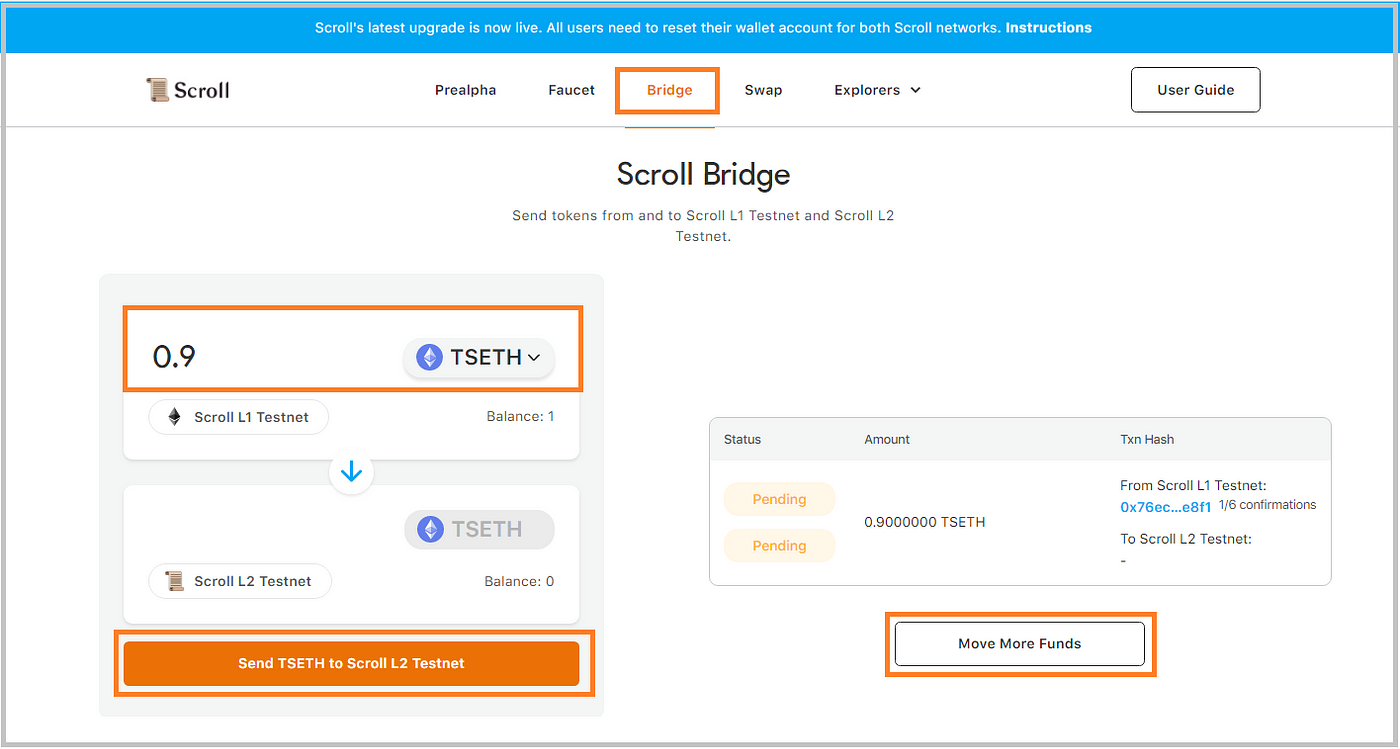Viewport: 1400px width, 749px height.
Task: Click the Balance: 0 text
Action: tap(519, 581)
